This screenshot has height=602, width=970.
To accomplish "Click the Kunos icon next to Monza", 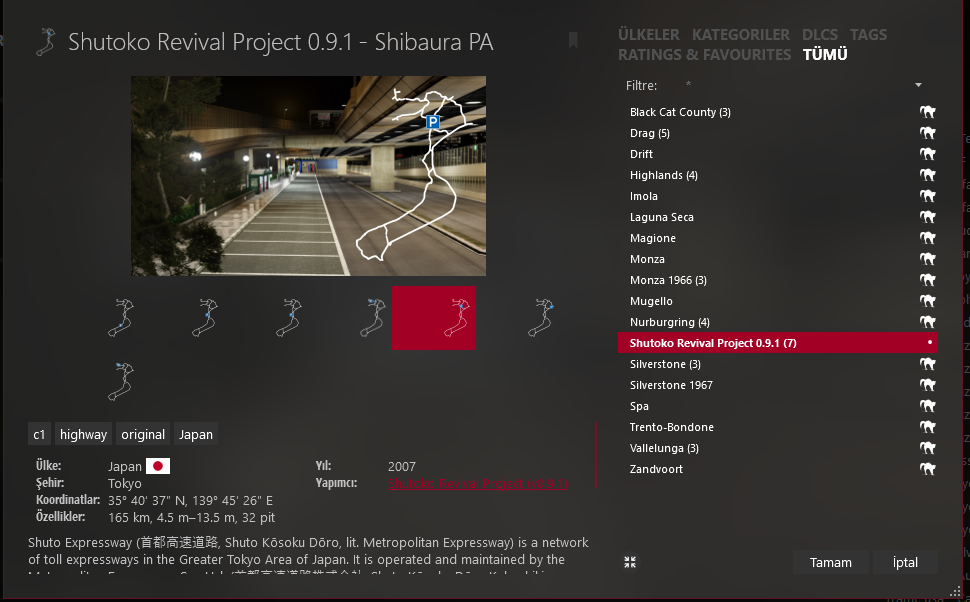I will point(927,259).
